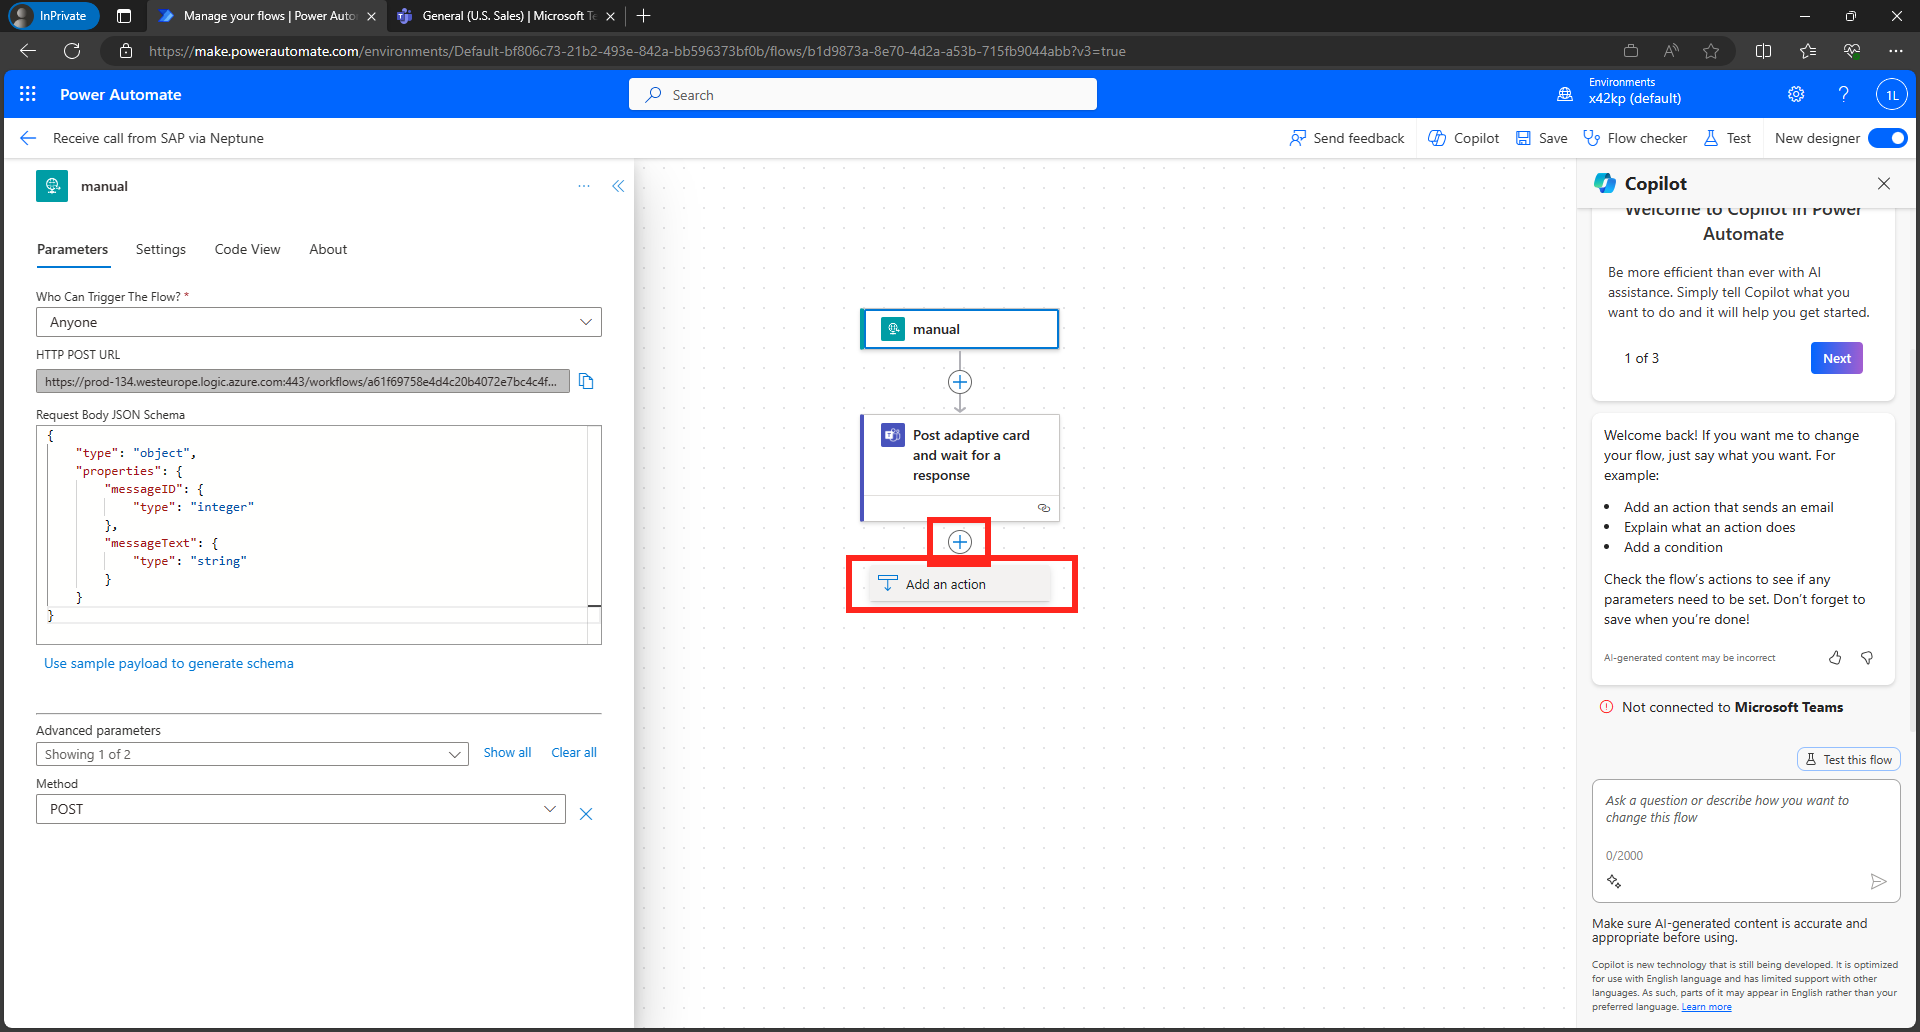Open Who Can Trigger The Flow dropdown
This screenshot has width=1920, height=1032.
[319, 322]
